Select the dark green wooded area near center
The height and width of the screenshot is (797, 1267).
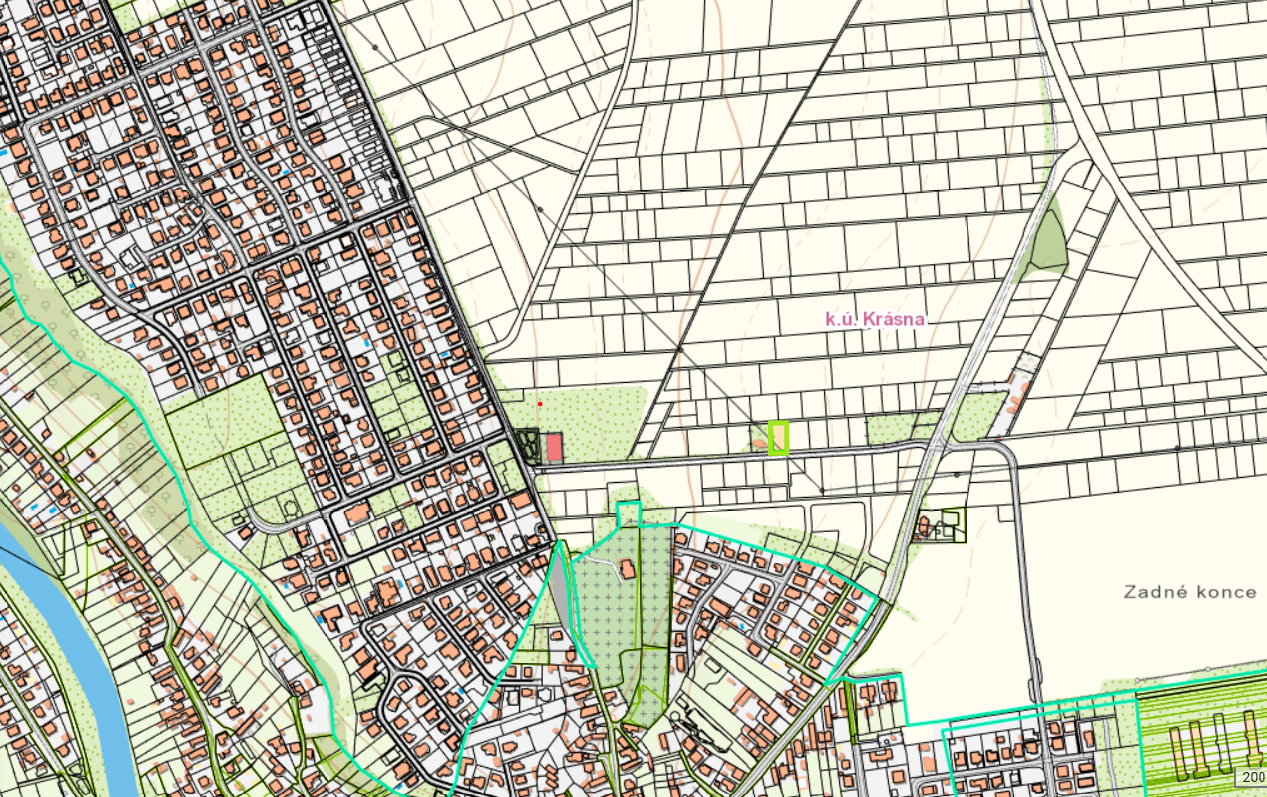point(528,444)
